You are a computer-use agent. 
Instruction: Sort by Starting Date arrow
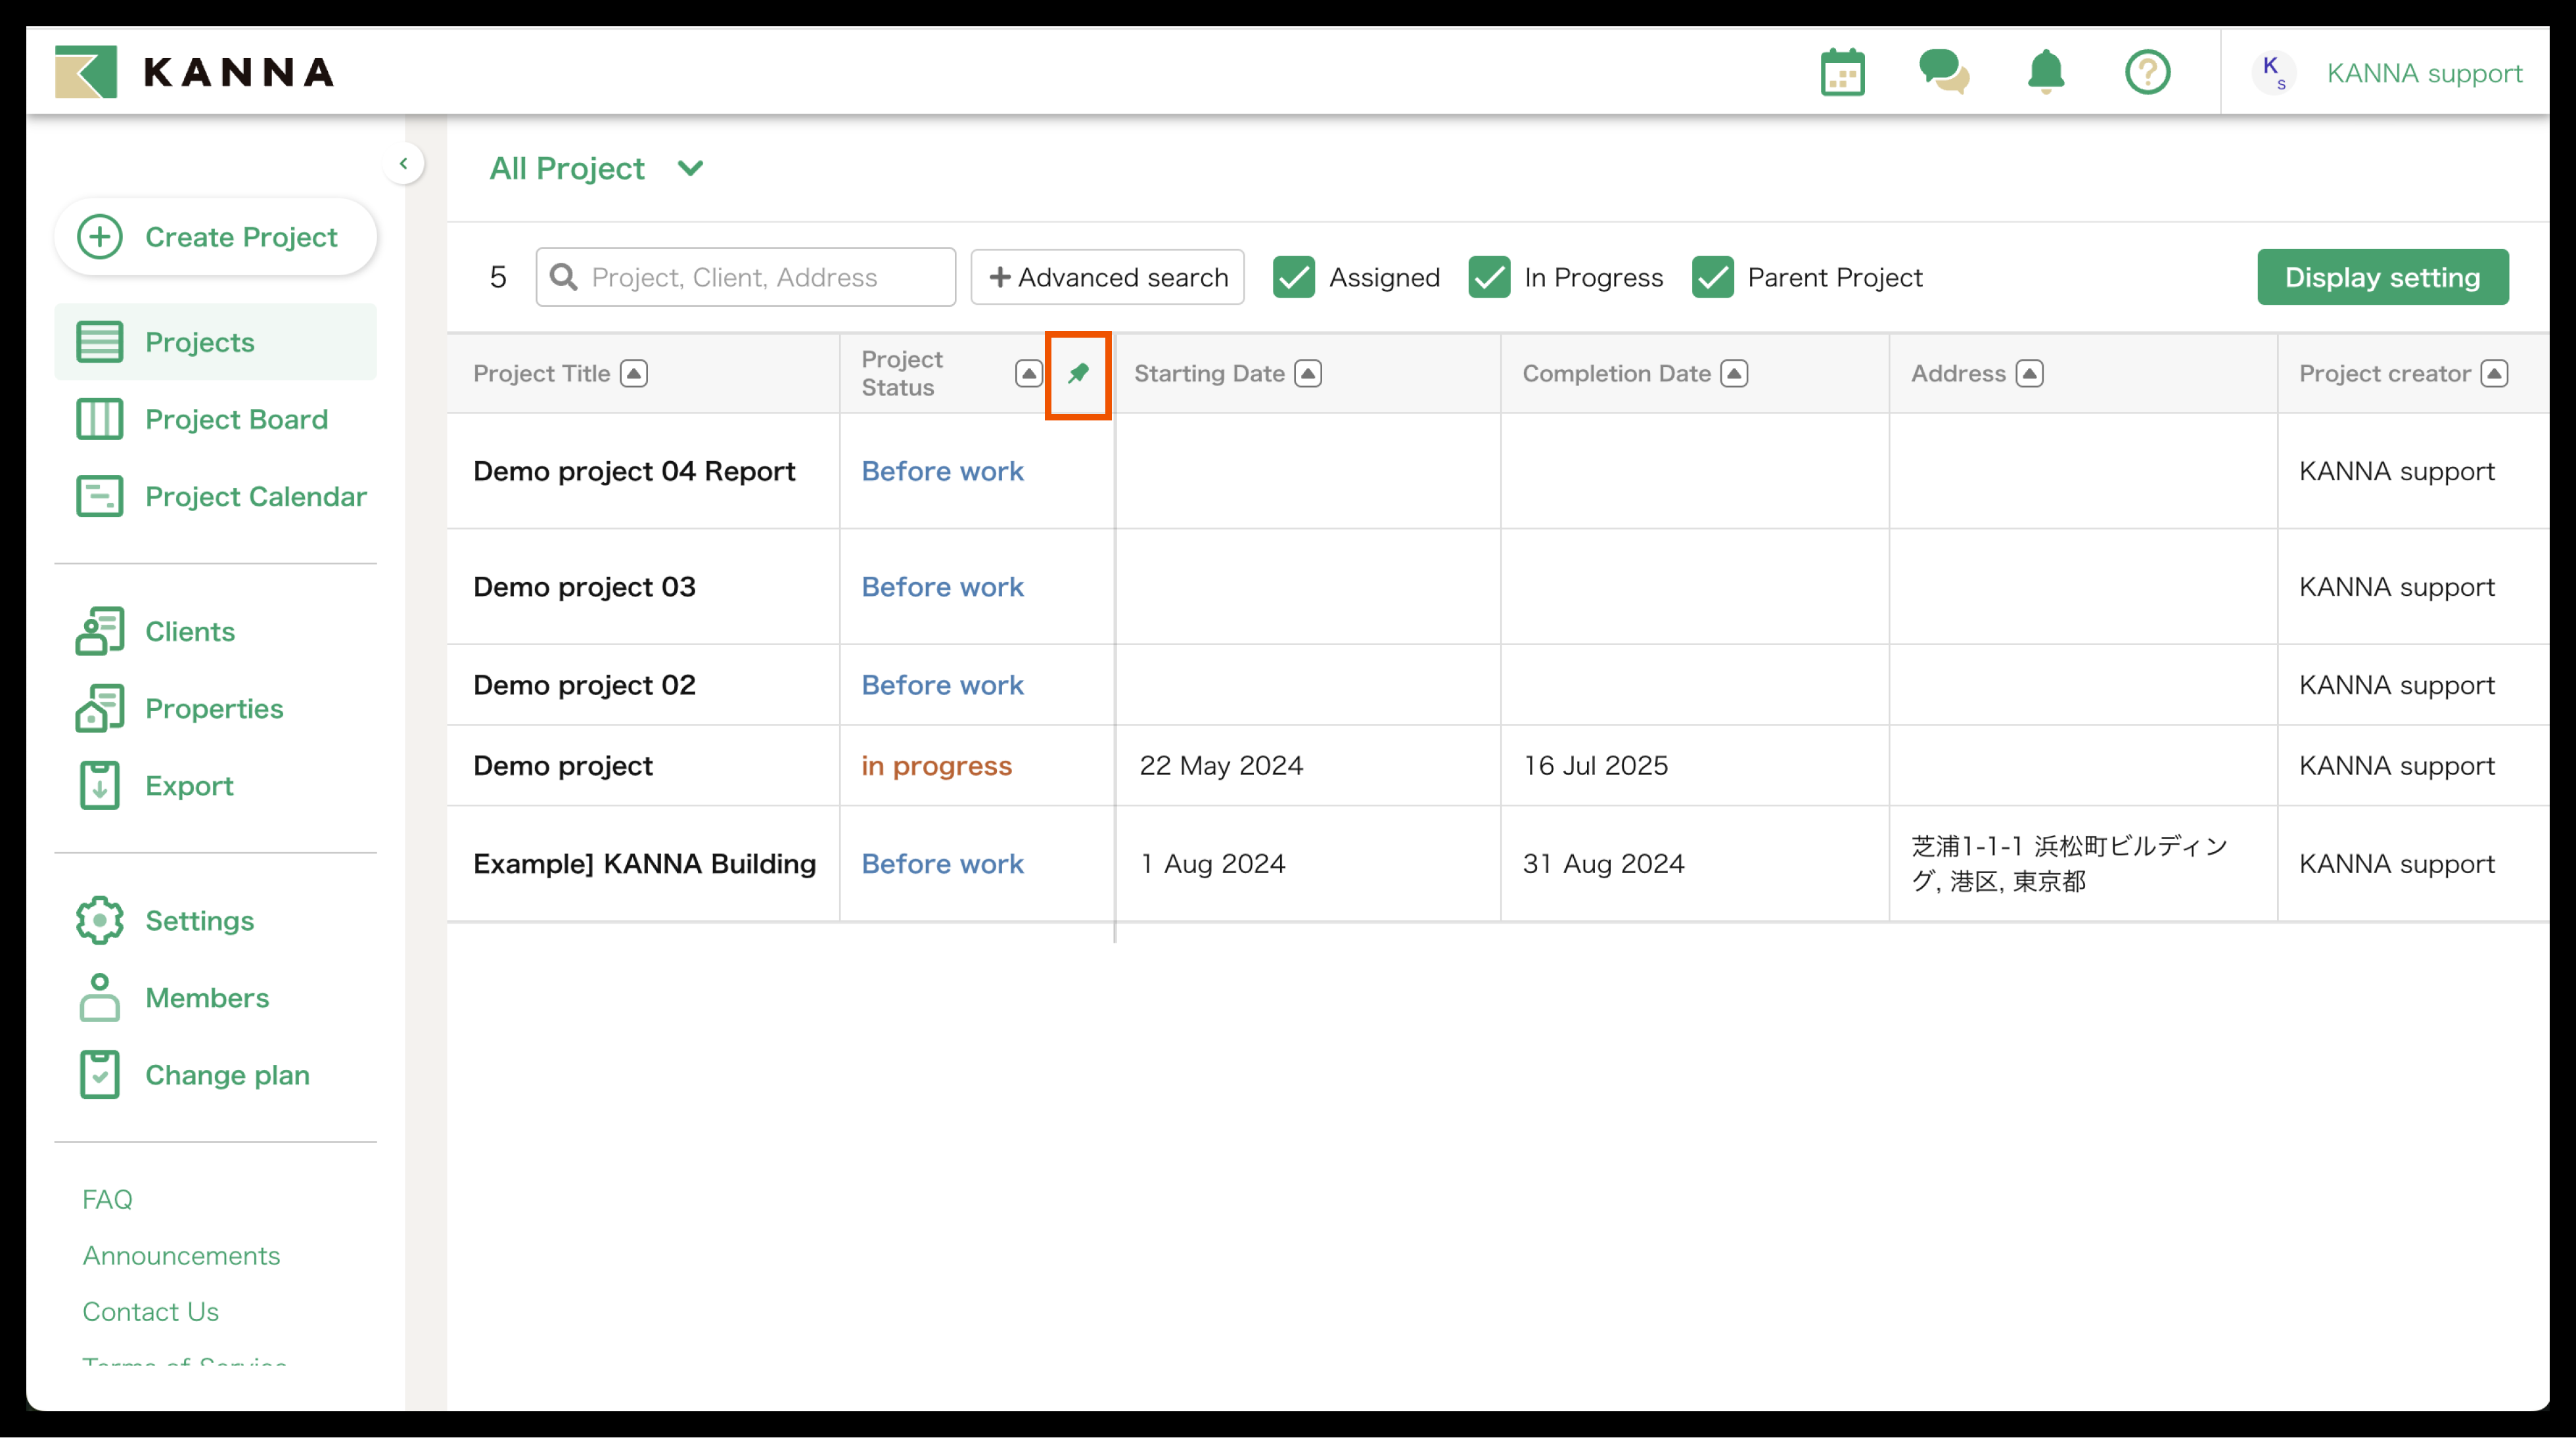pyautogui.click(x=1308, y=374)
